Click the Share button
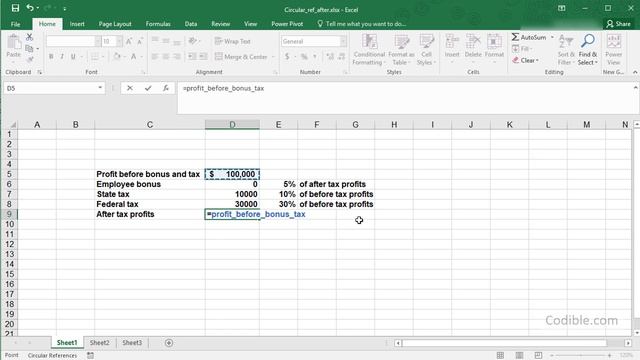 pos(618,24)
